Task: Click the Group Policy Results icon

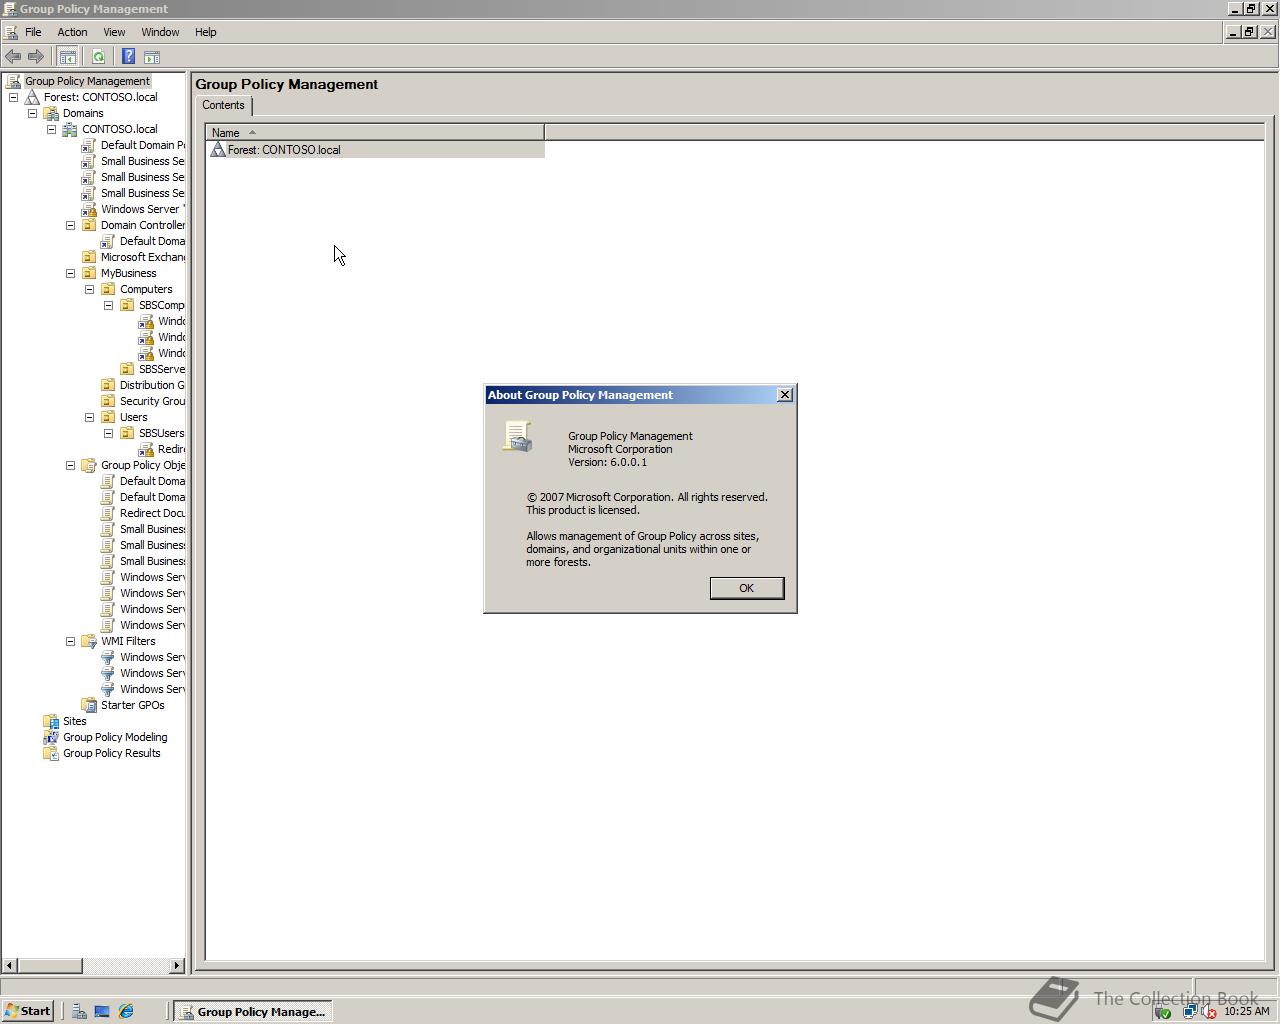Action: point(51,753)
